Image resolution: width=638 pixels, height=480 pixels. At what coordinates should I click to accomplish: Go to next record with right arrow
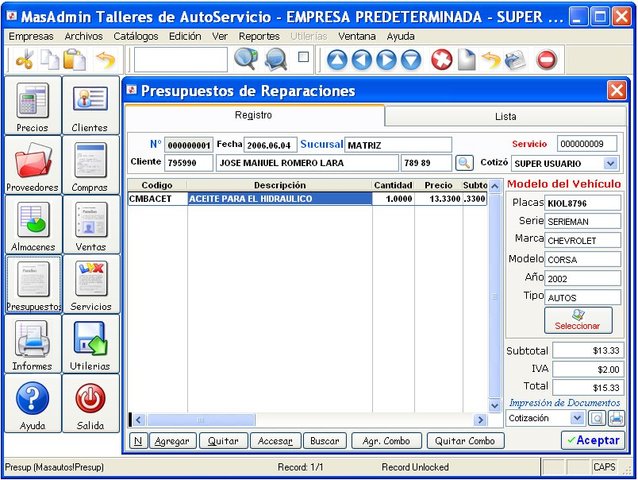tap(386, 60)
